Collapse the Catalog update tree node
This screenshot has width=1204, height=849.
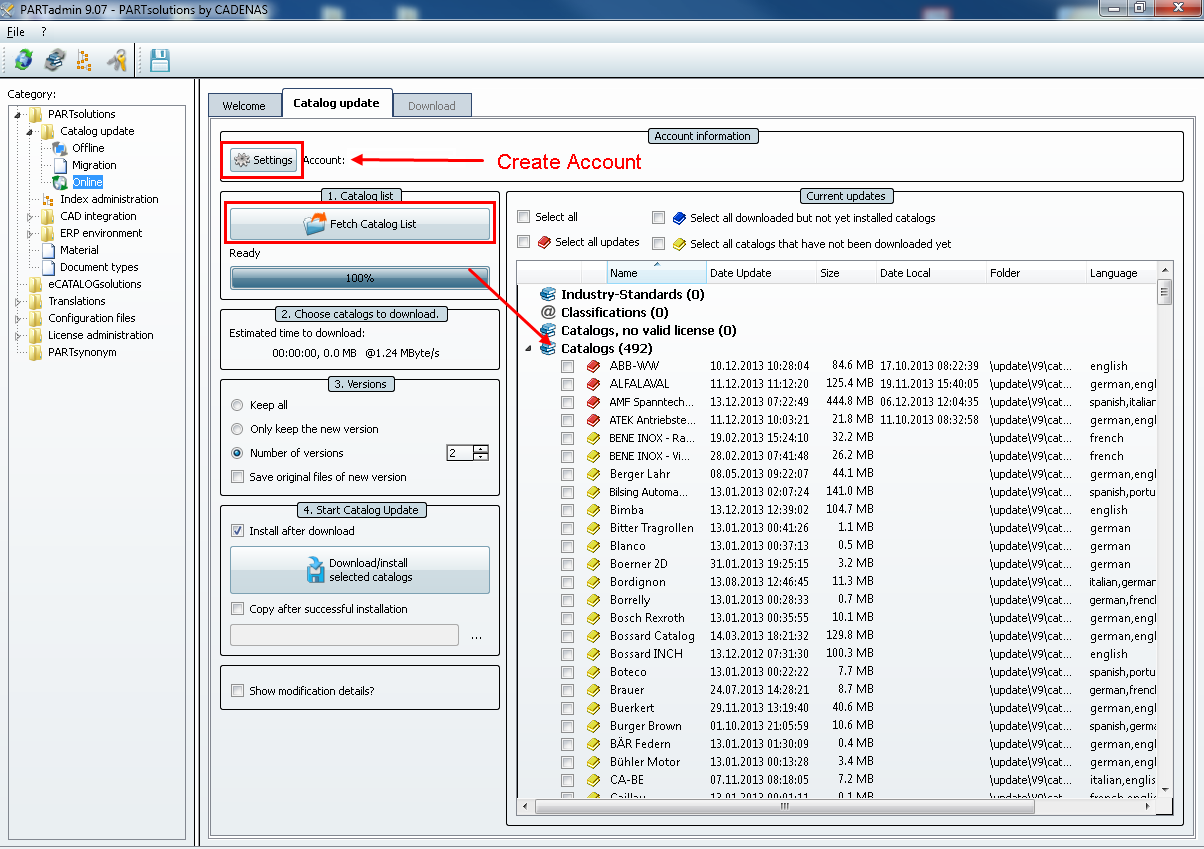[x=30, y=131]
